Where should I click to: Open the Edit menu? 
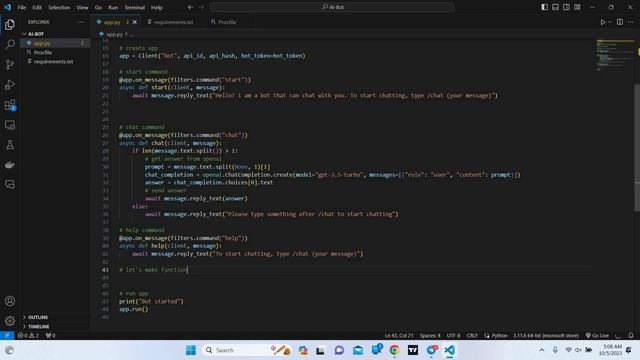click(x=37, y=7)
